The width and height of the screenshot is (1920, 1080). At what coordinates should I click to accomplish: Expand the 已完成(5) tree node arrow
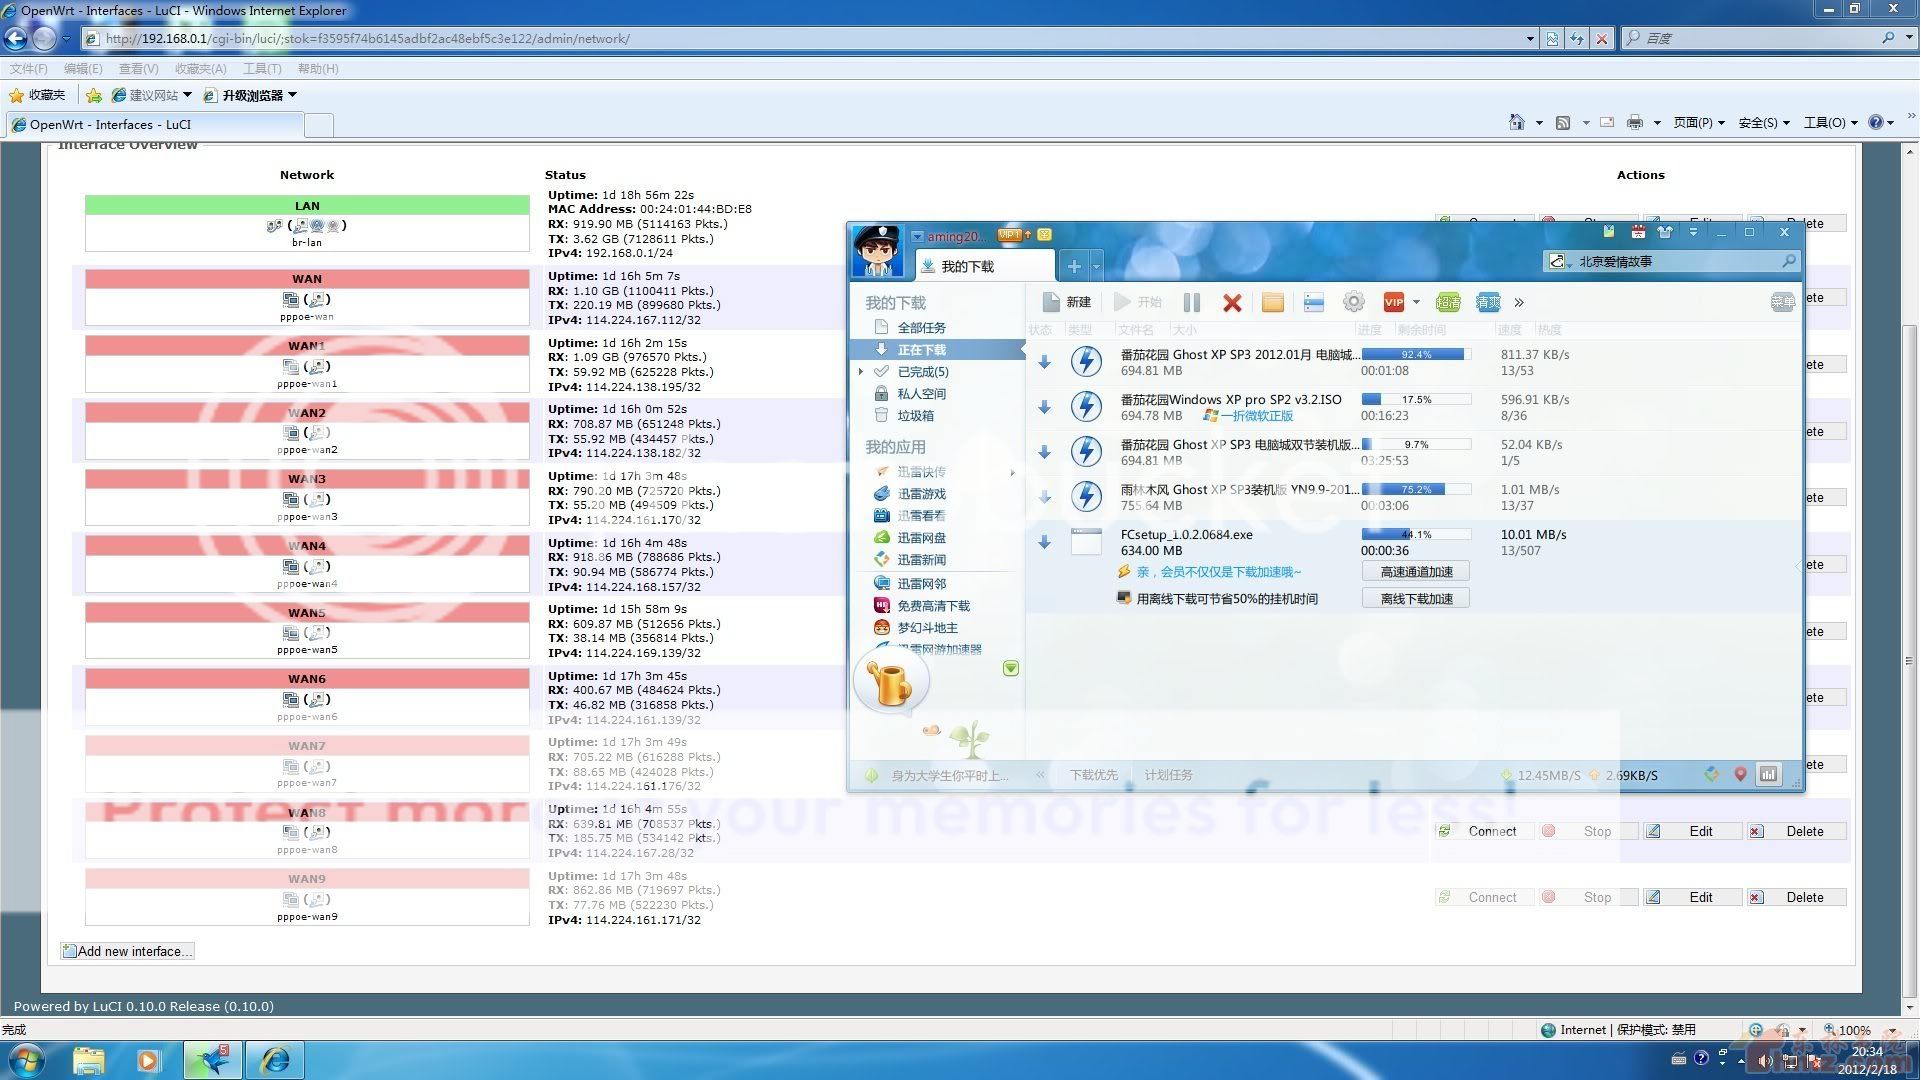[x=861, y=371]
